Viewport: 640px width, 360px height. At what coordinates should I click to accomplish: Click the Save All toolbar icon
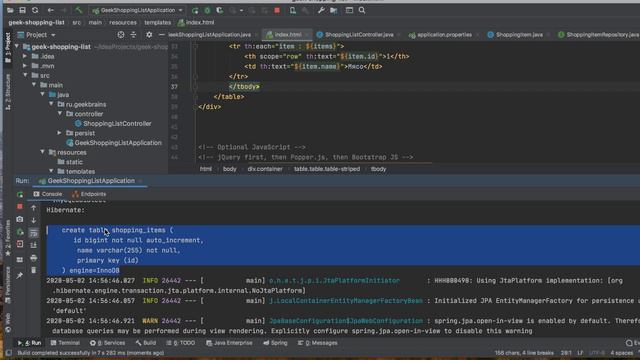point(22,10)
